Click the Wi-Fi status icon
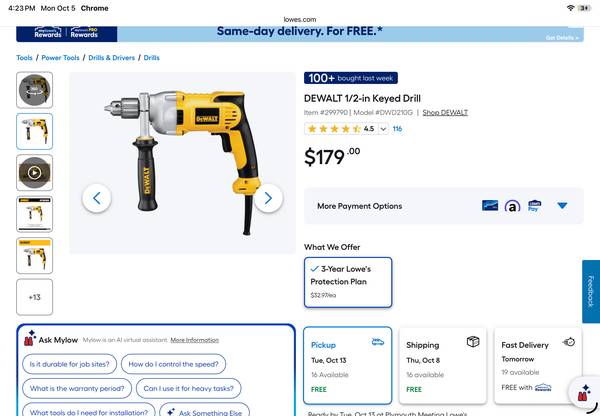The width and height of the screenshot is (600, 416). [x=570, y=8]
